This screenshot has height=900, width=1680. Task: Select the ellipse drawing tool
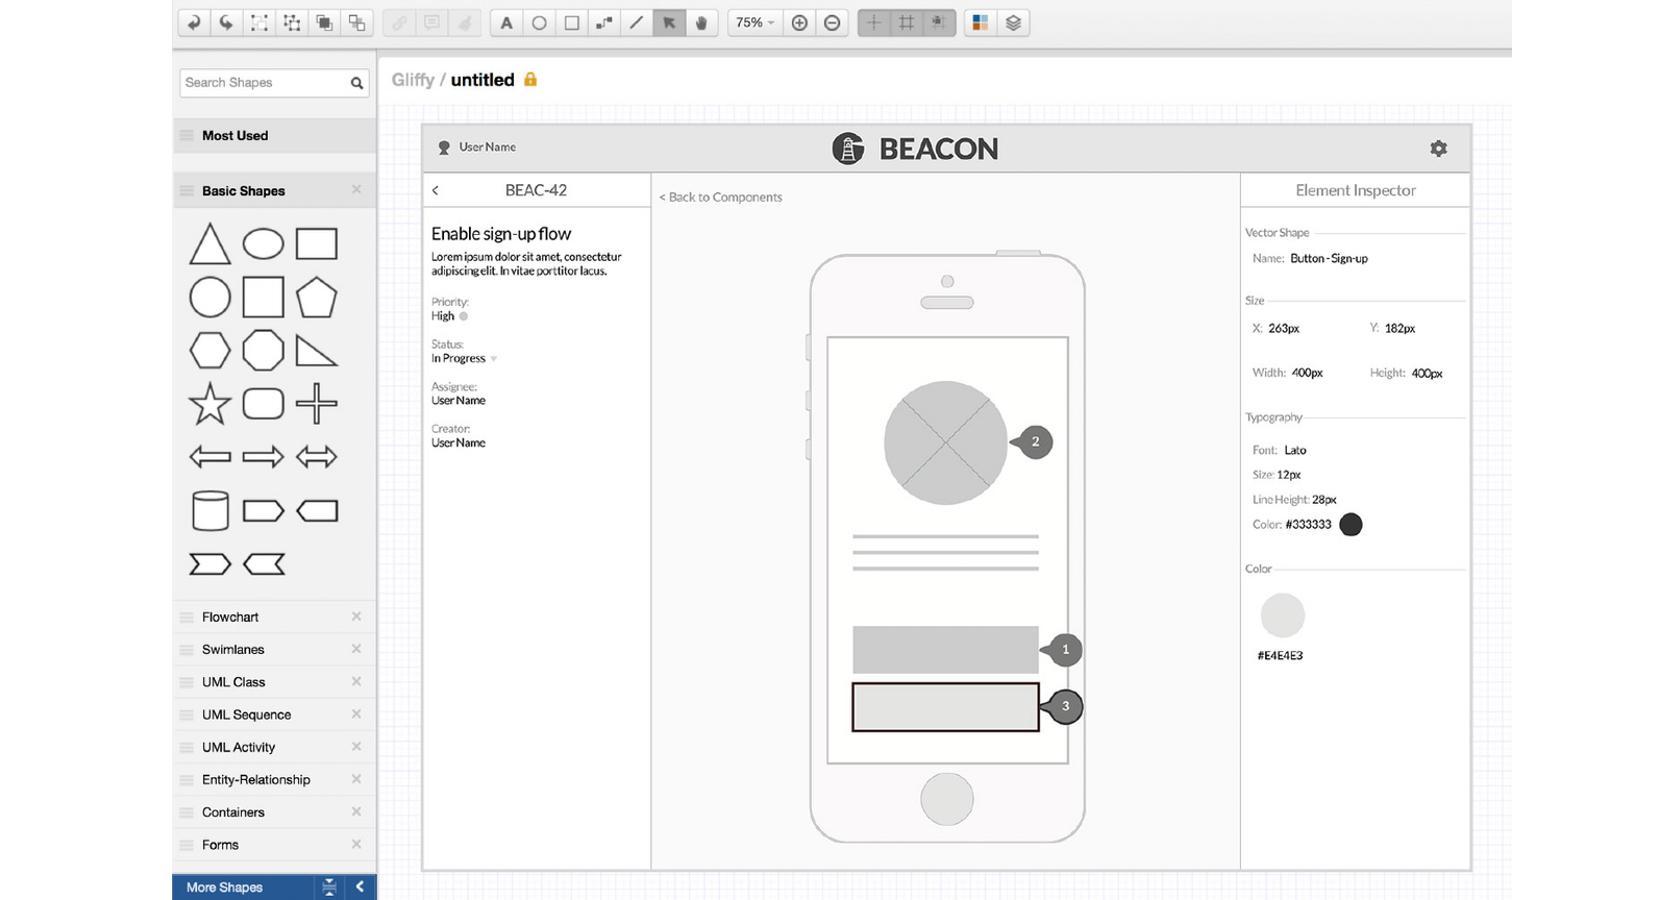click(539, 23)
